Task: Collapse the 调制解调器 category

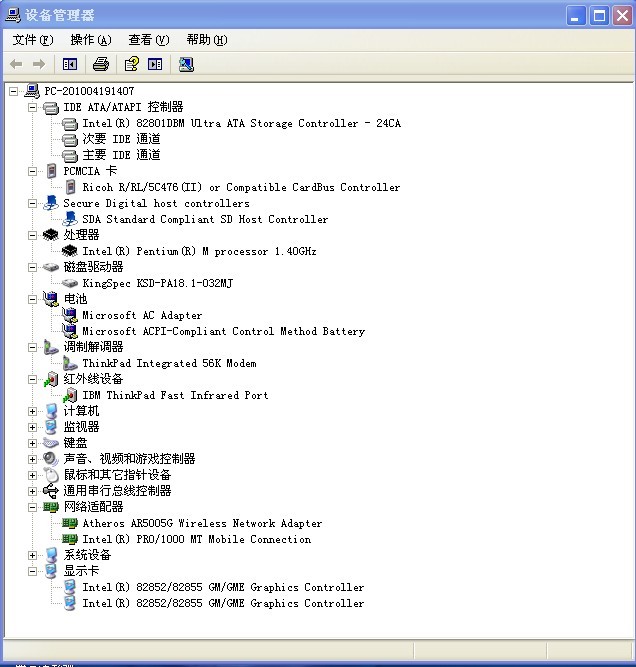Action: 32,348
